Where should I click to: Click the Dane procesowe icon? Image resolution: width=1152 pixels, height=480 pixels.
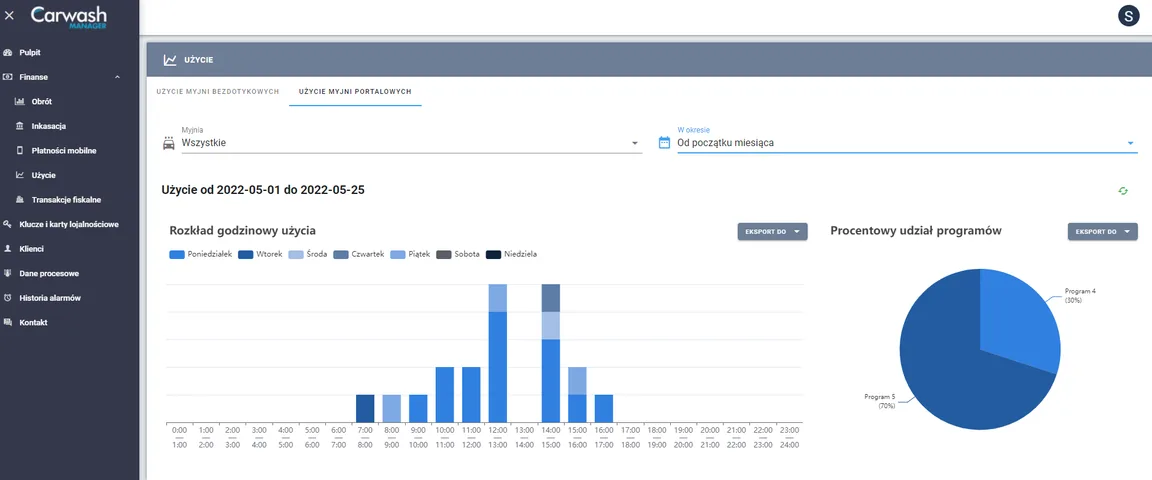(7, 273)
